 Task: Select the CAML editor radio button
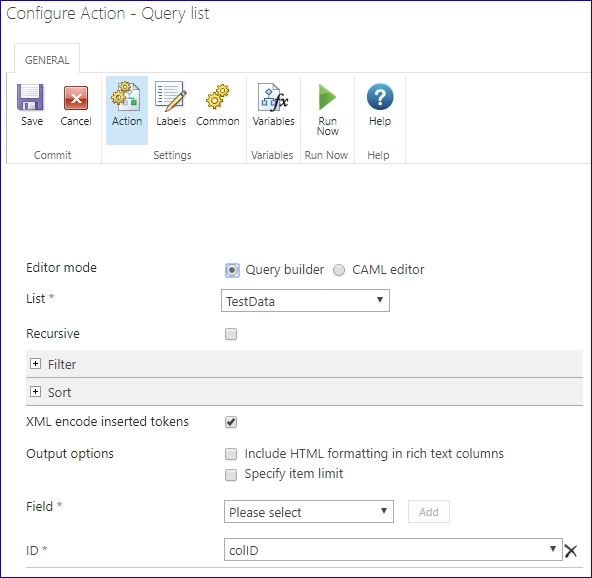(339, 270)
